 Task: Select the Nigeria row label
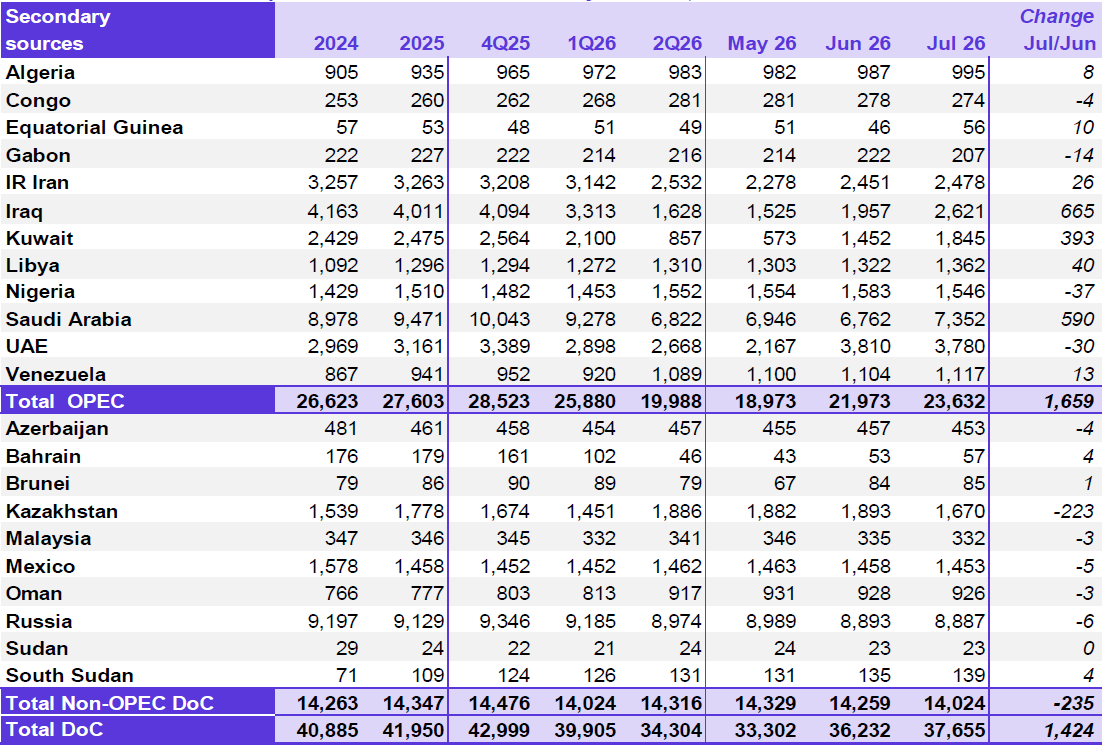tap(40, 291)
